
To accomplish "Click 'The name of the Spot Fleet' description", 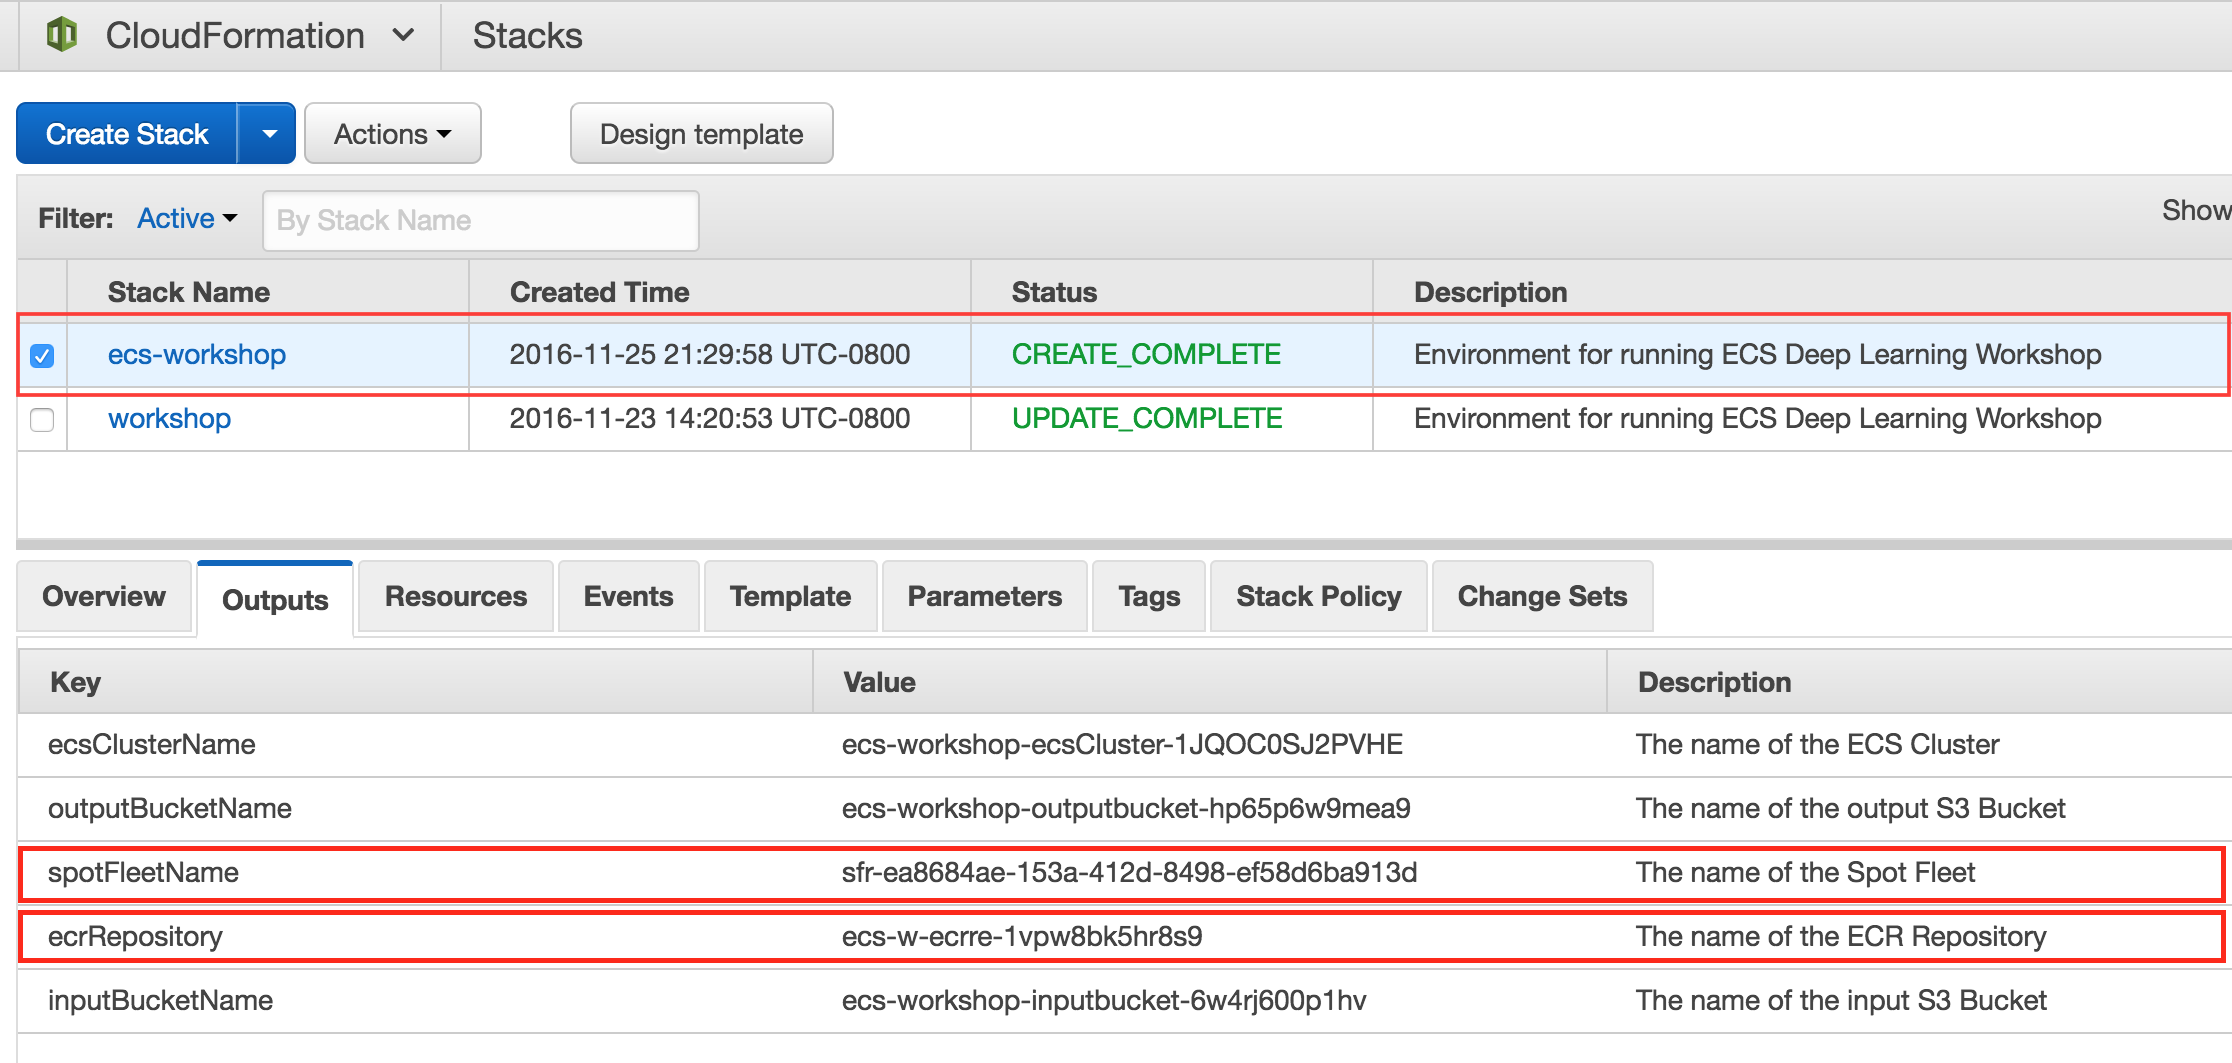I will [1805, 872].
